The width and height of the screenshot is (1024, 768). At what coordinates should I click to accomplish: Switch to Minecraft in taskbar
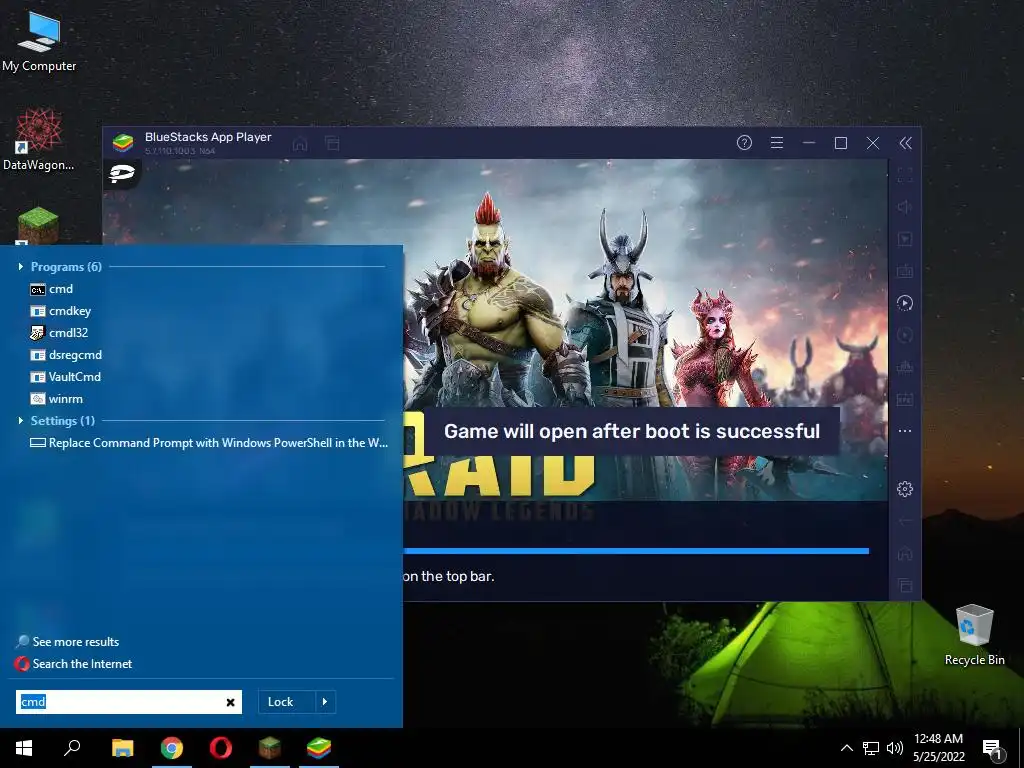coord(270,748)
